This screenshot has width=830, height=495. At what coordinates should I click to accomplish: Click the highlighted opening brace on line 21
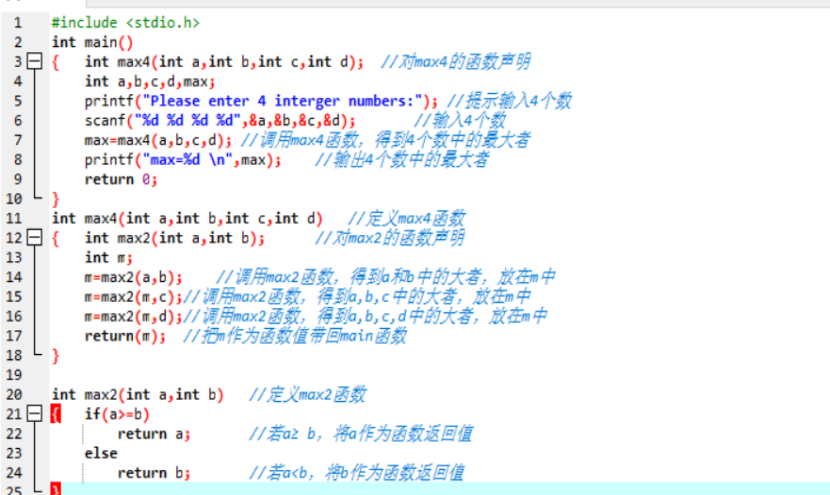click(x=56, y=414)
